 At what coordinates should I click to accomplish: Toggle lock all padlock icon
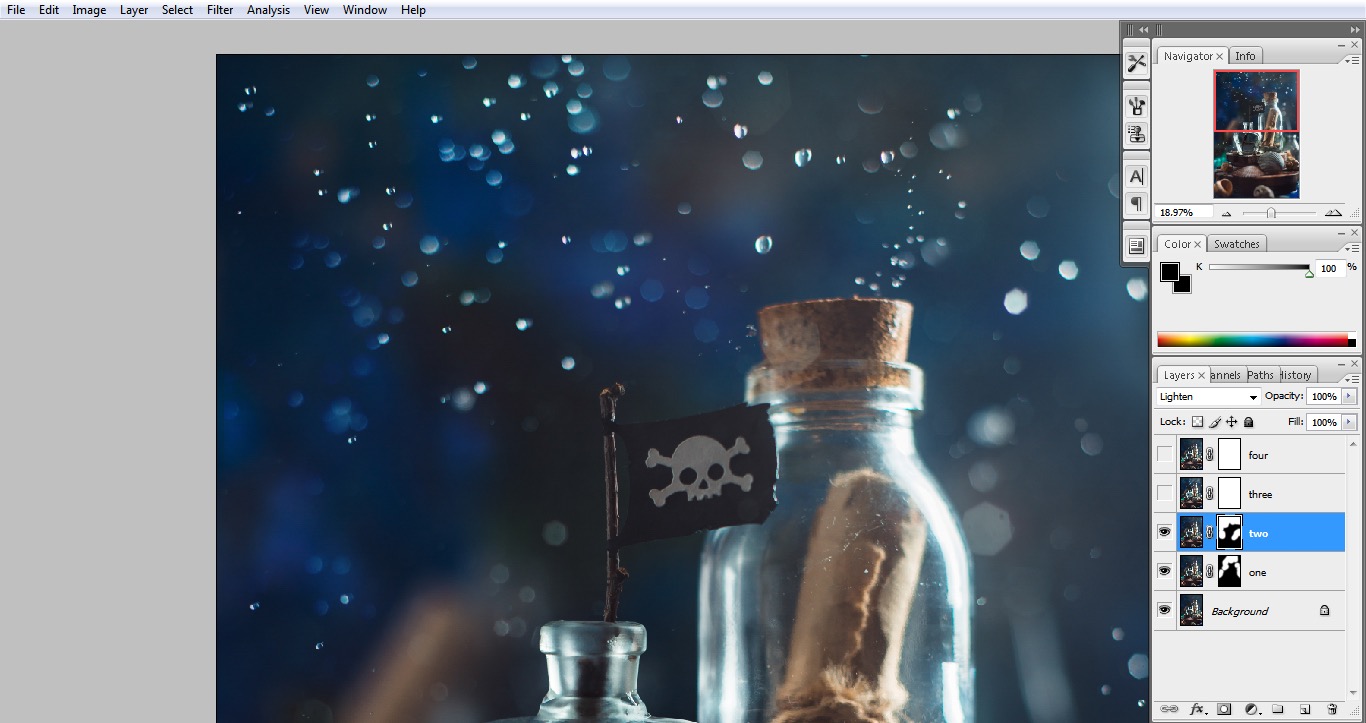tap(1249, 422)
